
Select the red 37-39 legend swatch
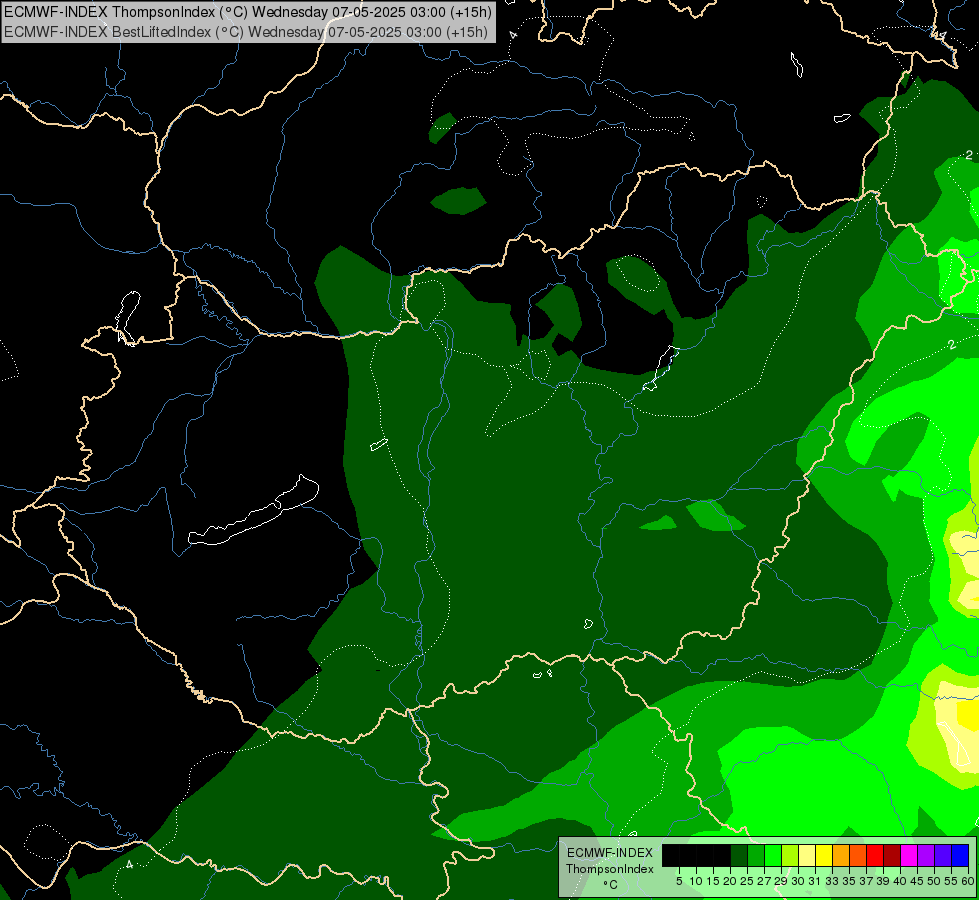coord(875,855)
